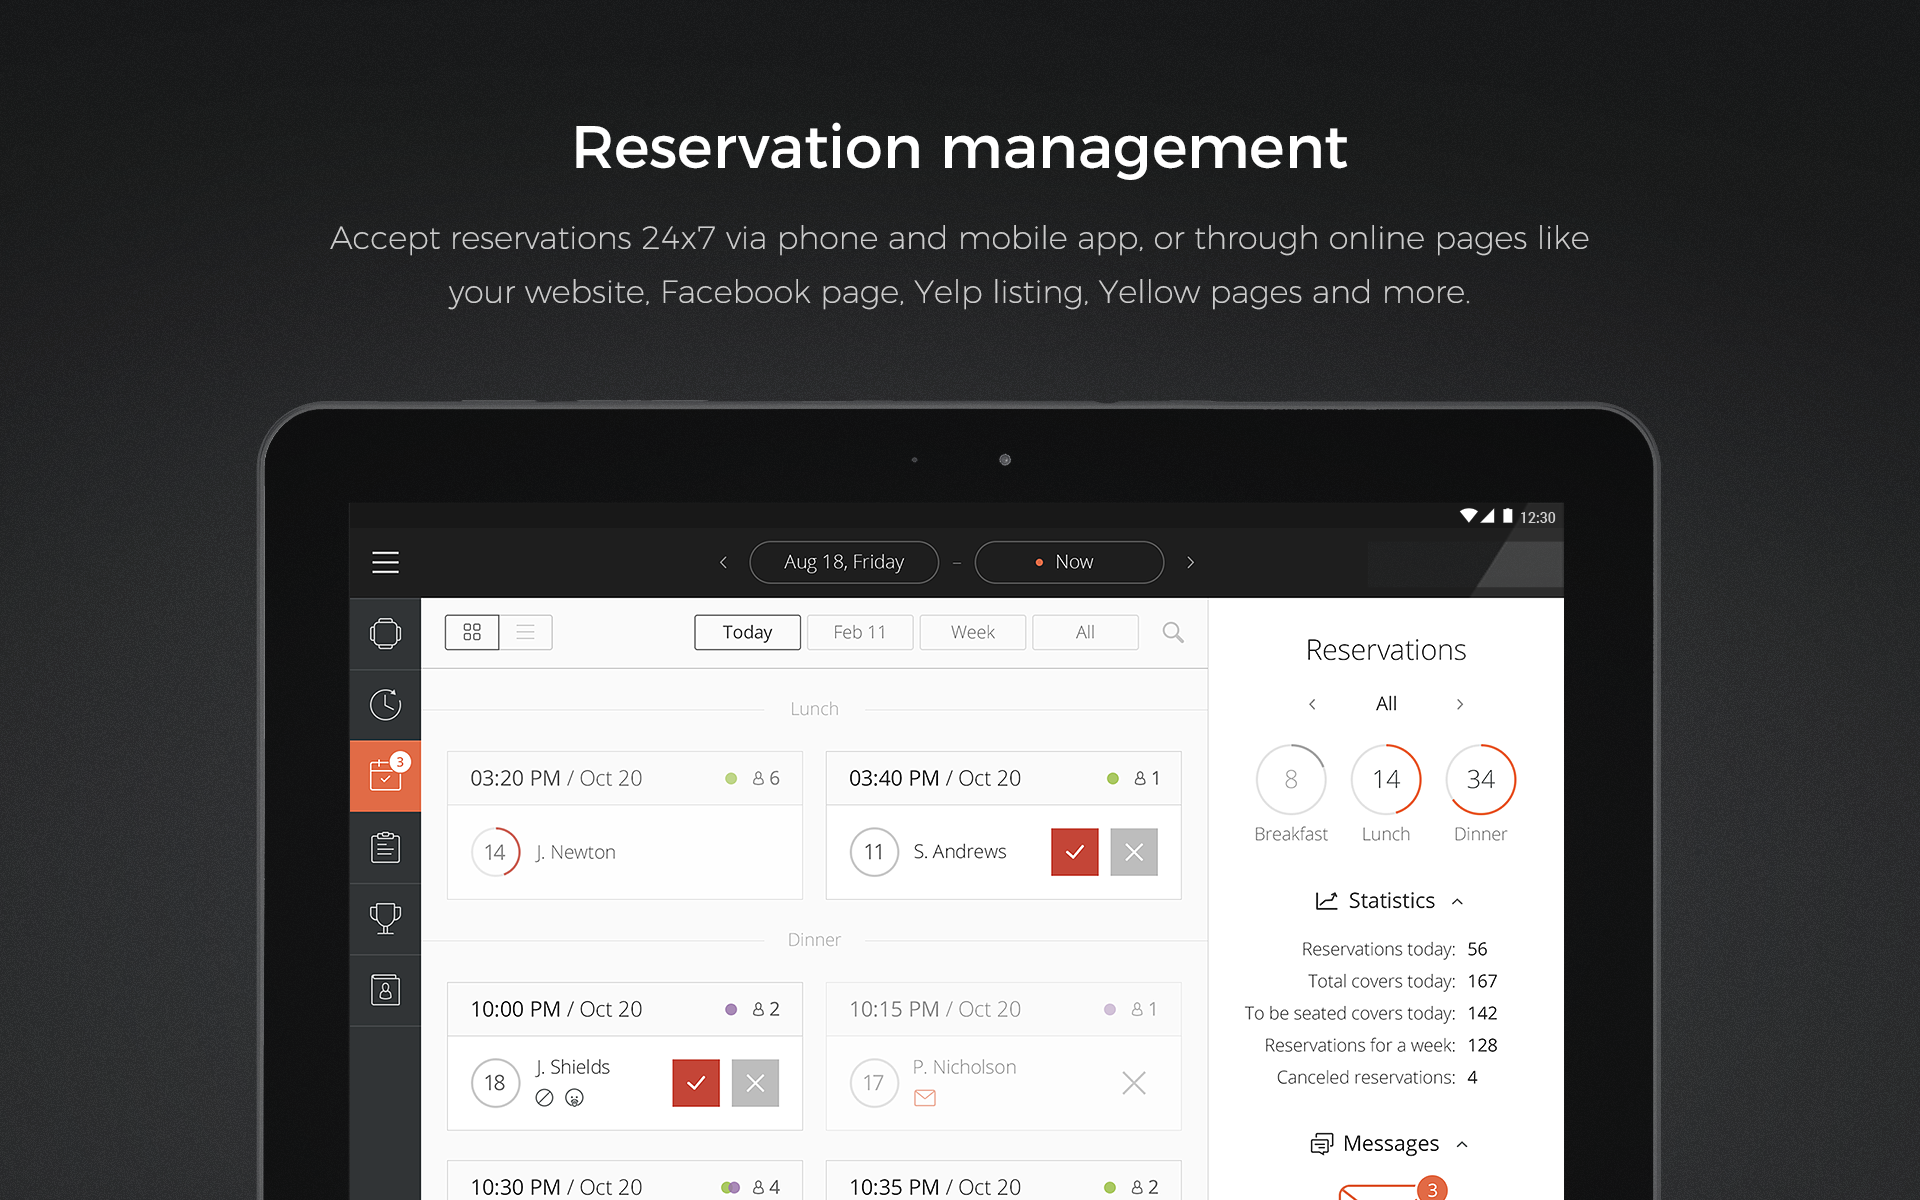Accept S. Andrews reservation with checkmark
Screen dimensions: 1920x1200
point(1074,852)
